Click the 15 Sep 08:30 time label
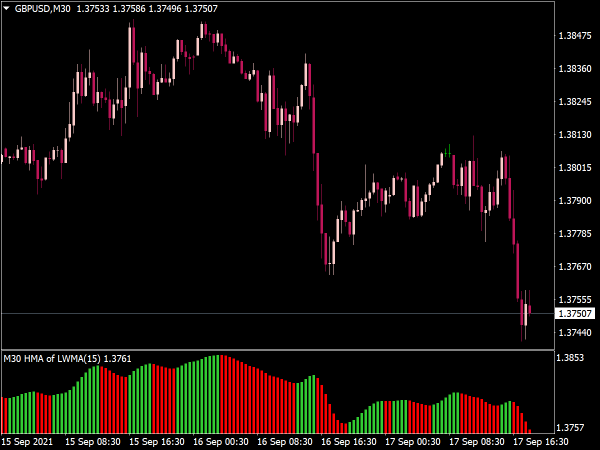This screenshot has height=450, width=600. [x=93, y=442]
